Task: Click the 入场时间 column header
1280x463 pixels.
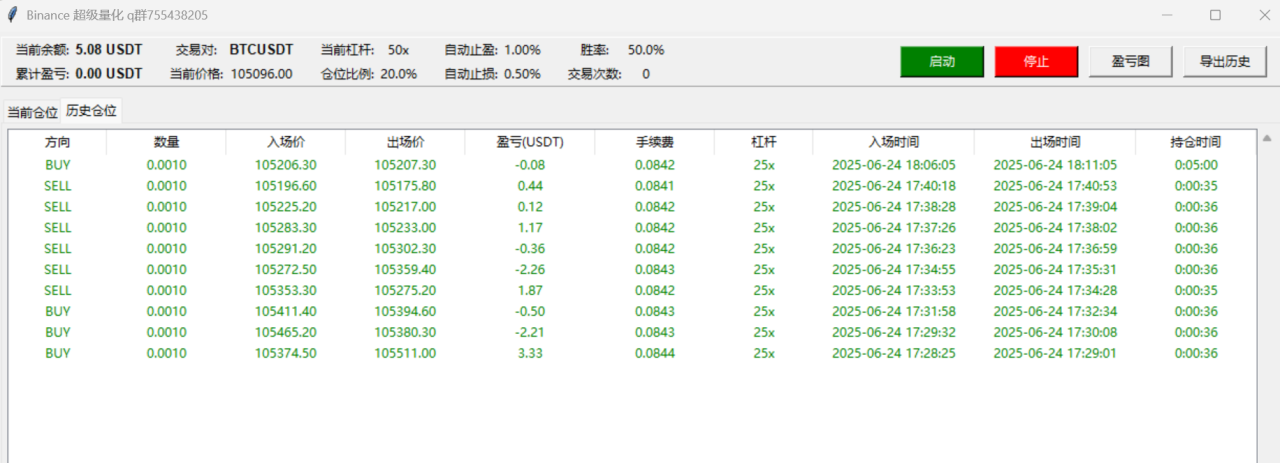Action: [x=893, y=143]
